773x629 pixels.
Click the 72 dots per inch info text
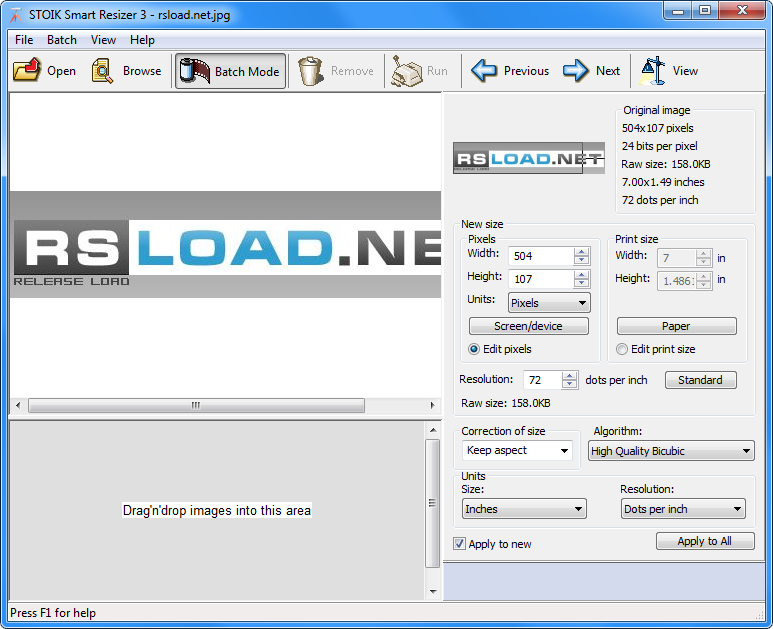660,200
